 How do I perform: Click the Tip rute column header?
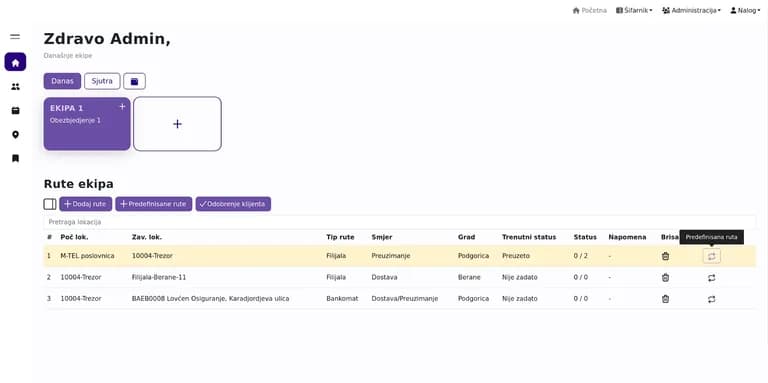340,237
